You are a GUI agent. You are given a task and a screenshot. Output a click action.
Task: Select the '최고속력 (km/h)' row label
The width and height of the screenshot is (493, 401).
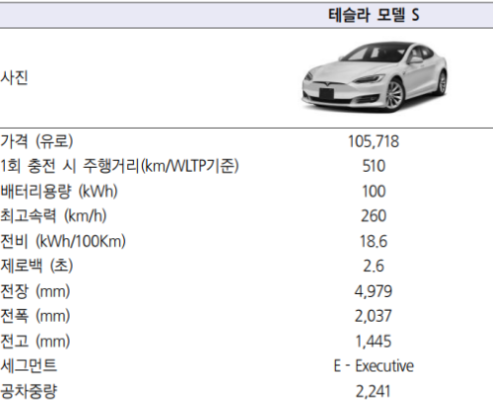53,216
